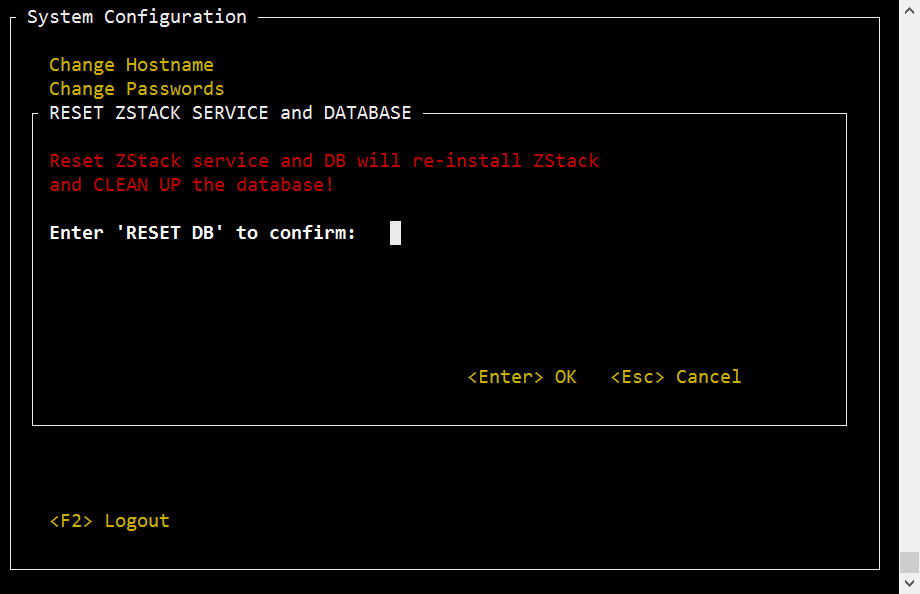This screenshot has height=594, width=920.
Task: Confirm the reset with the OK label
Action: [566, 377]
